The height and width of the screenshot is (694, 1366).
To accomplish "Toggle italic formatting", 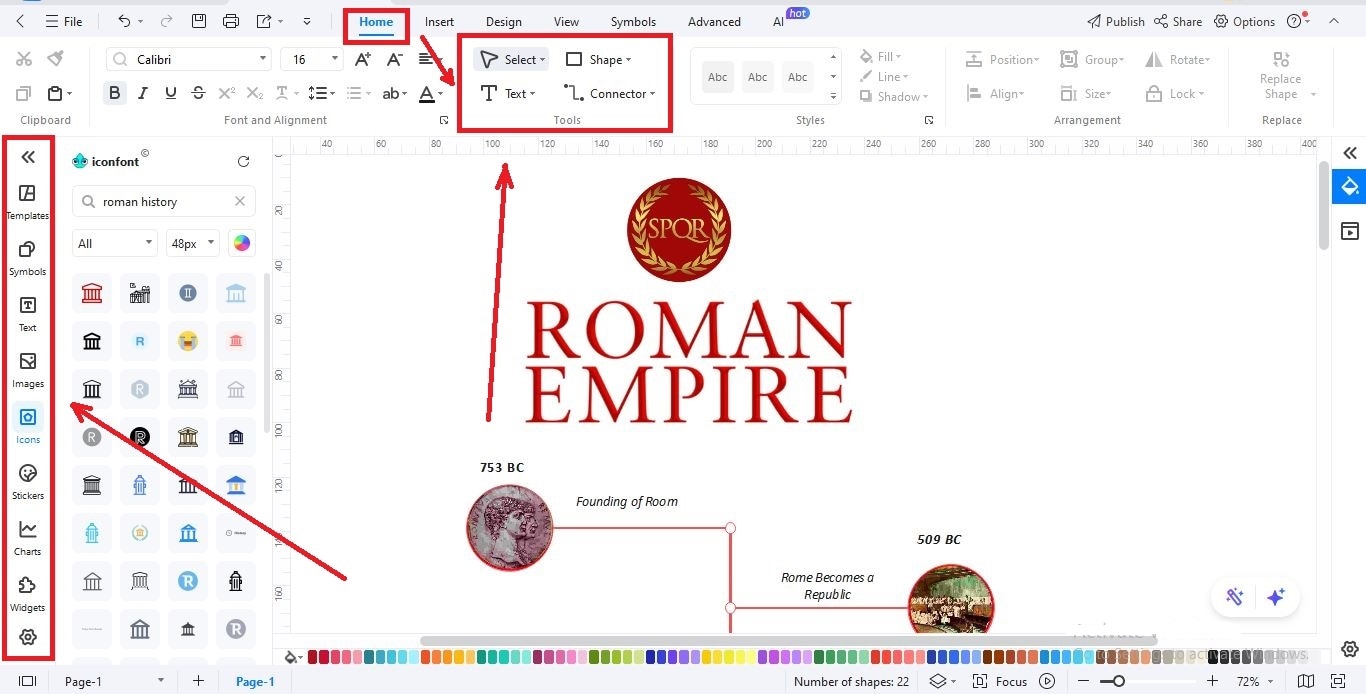I will (142, 92).
